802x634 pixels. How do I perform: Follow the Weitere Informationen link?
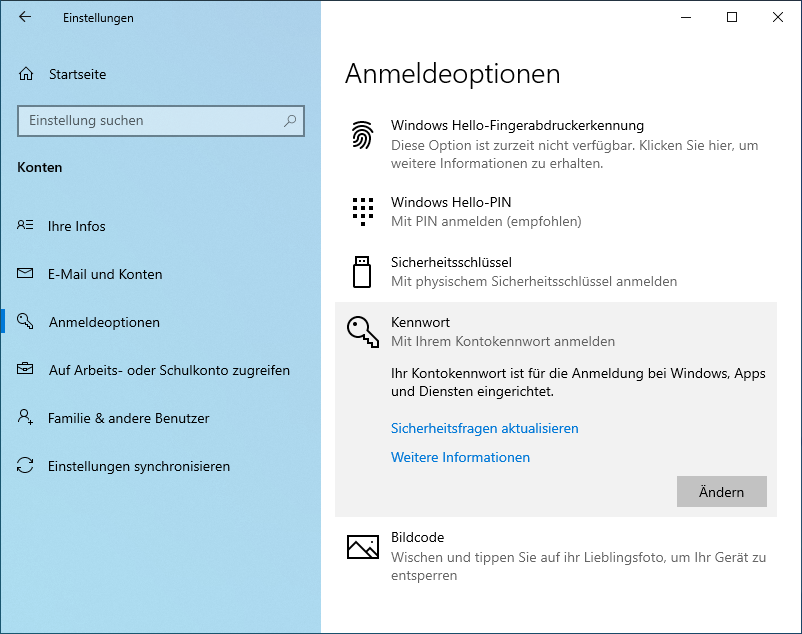[460, 457]
